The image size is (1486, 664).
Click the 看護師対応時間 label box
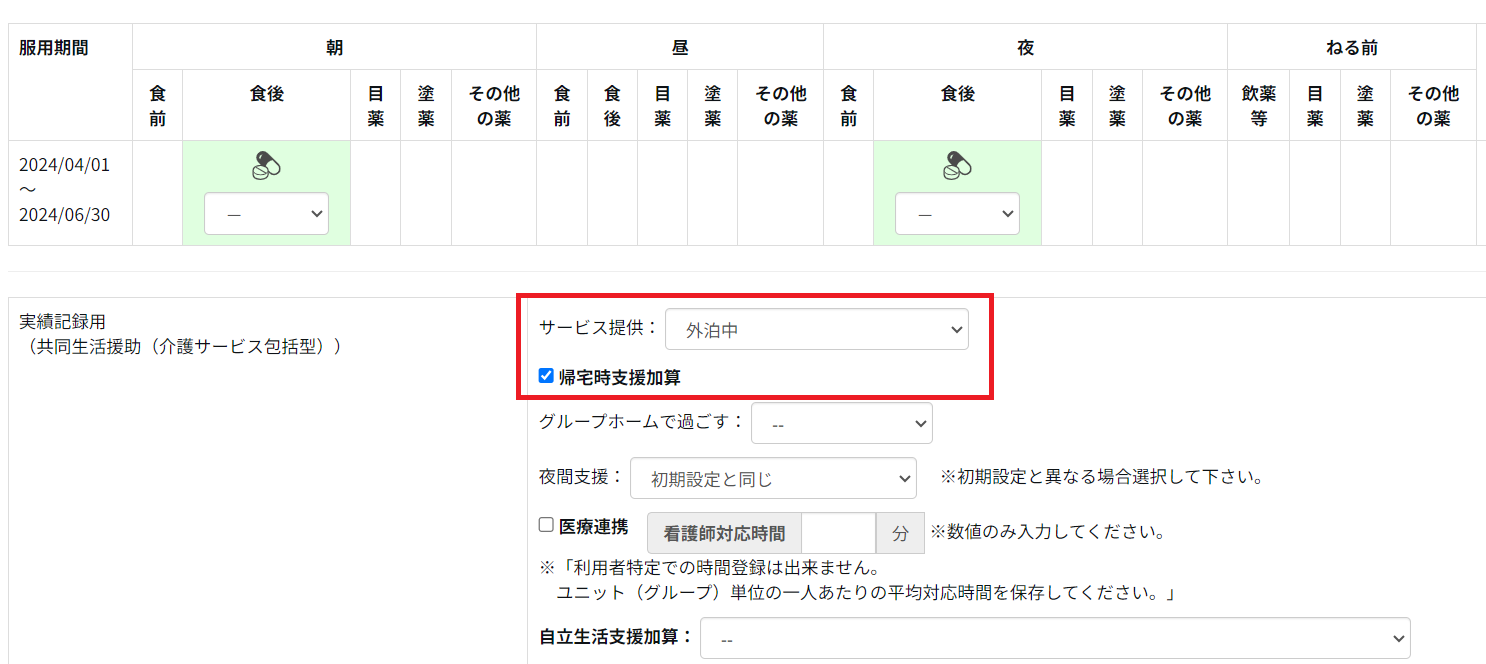pos(724,533)
